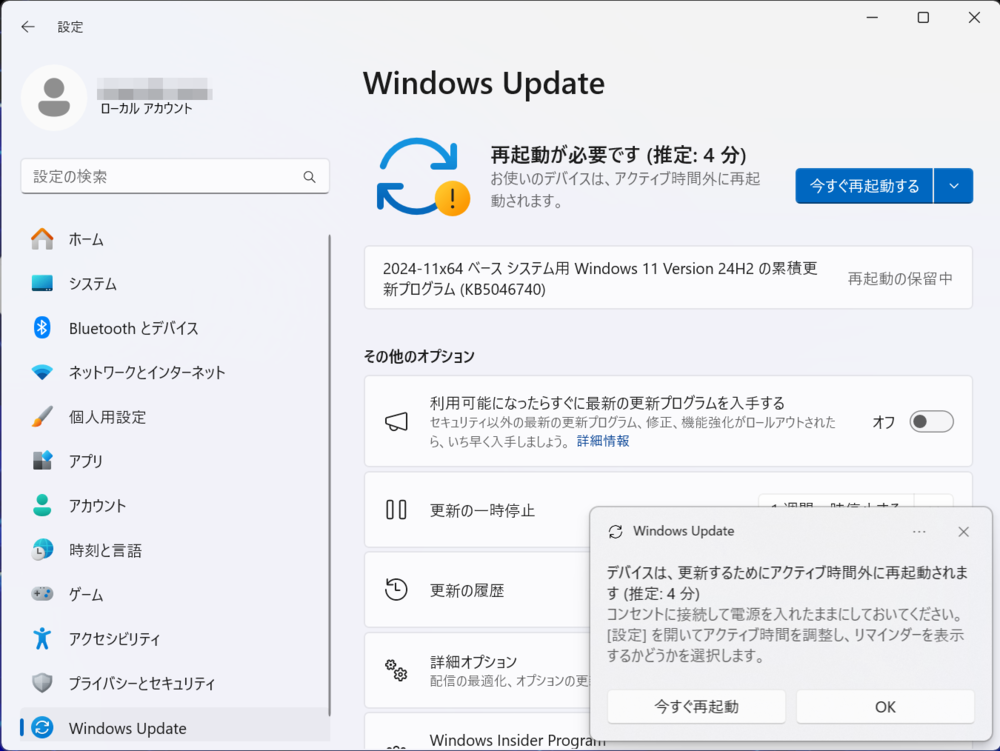The image size is (1000, 751).
Task: Click the search magnifier icon
Action: (309, 177)
